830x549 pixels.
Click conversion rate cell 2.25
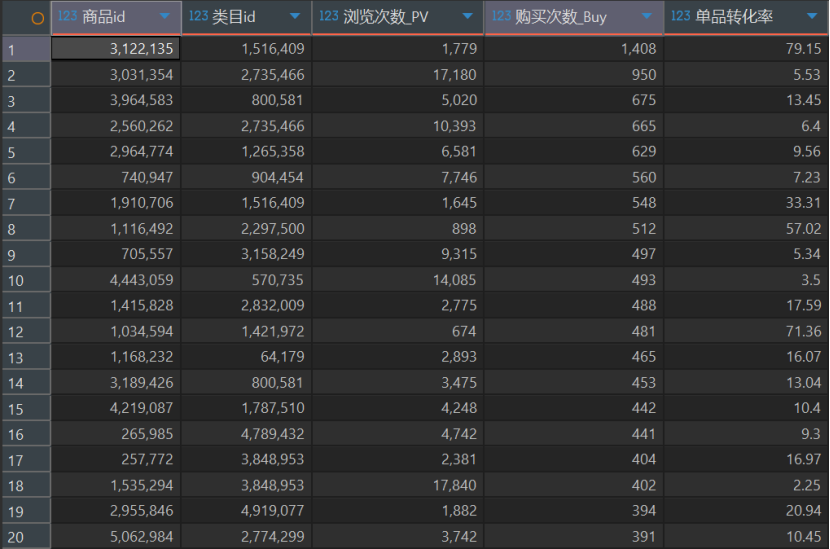(x=746, y=485)
